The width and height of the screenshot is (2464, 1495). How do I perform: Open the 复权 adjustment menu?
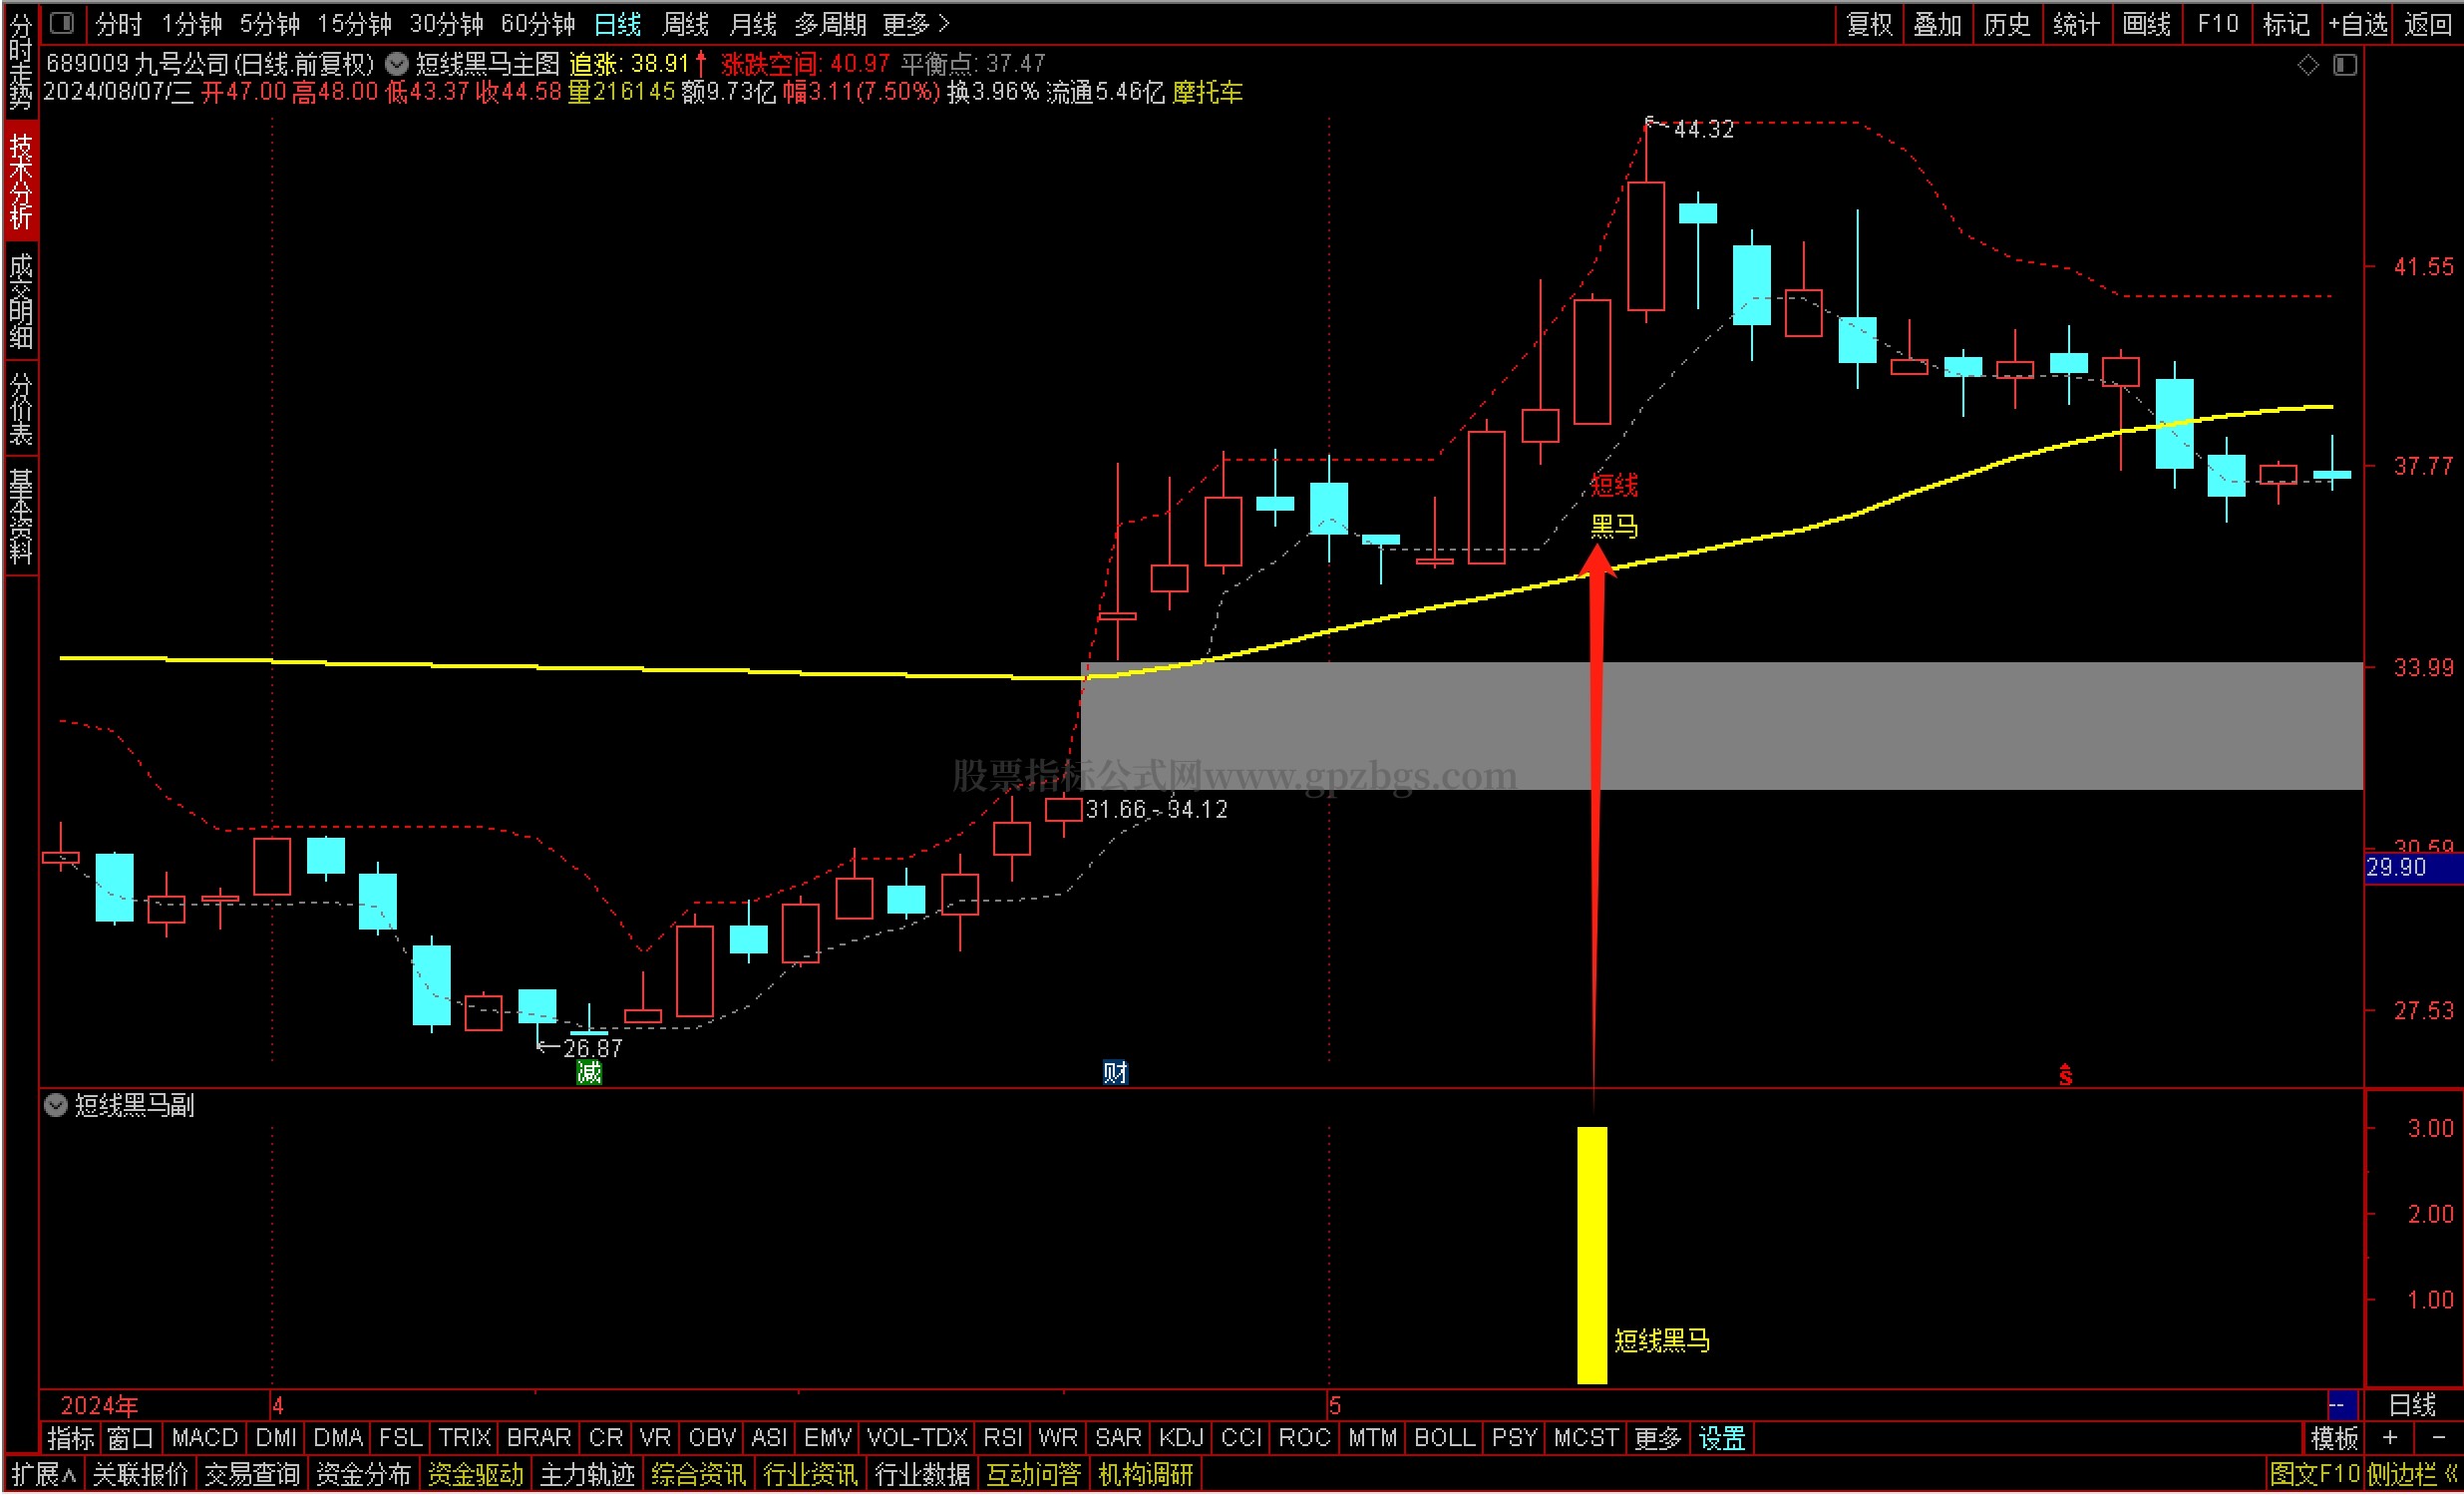pos(1869,23)
